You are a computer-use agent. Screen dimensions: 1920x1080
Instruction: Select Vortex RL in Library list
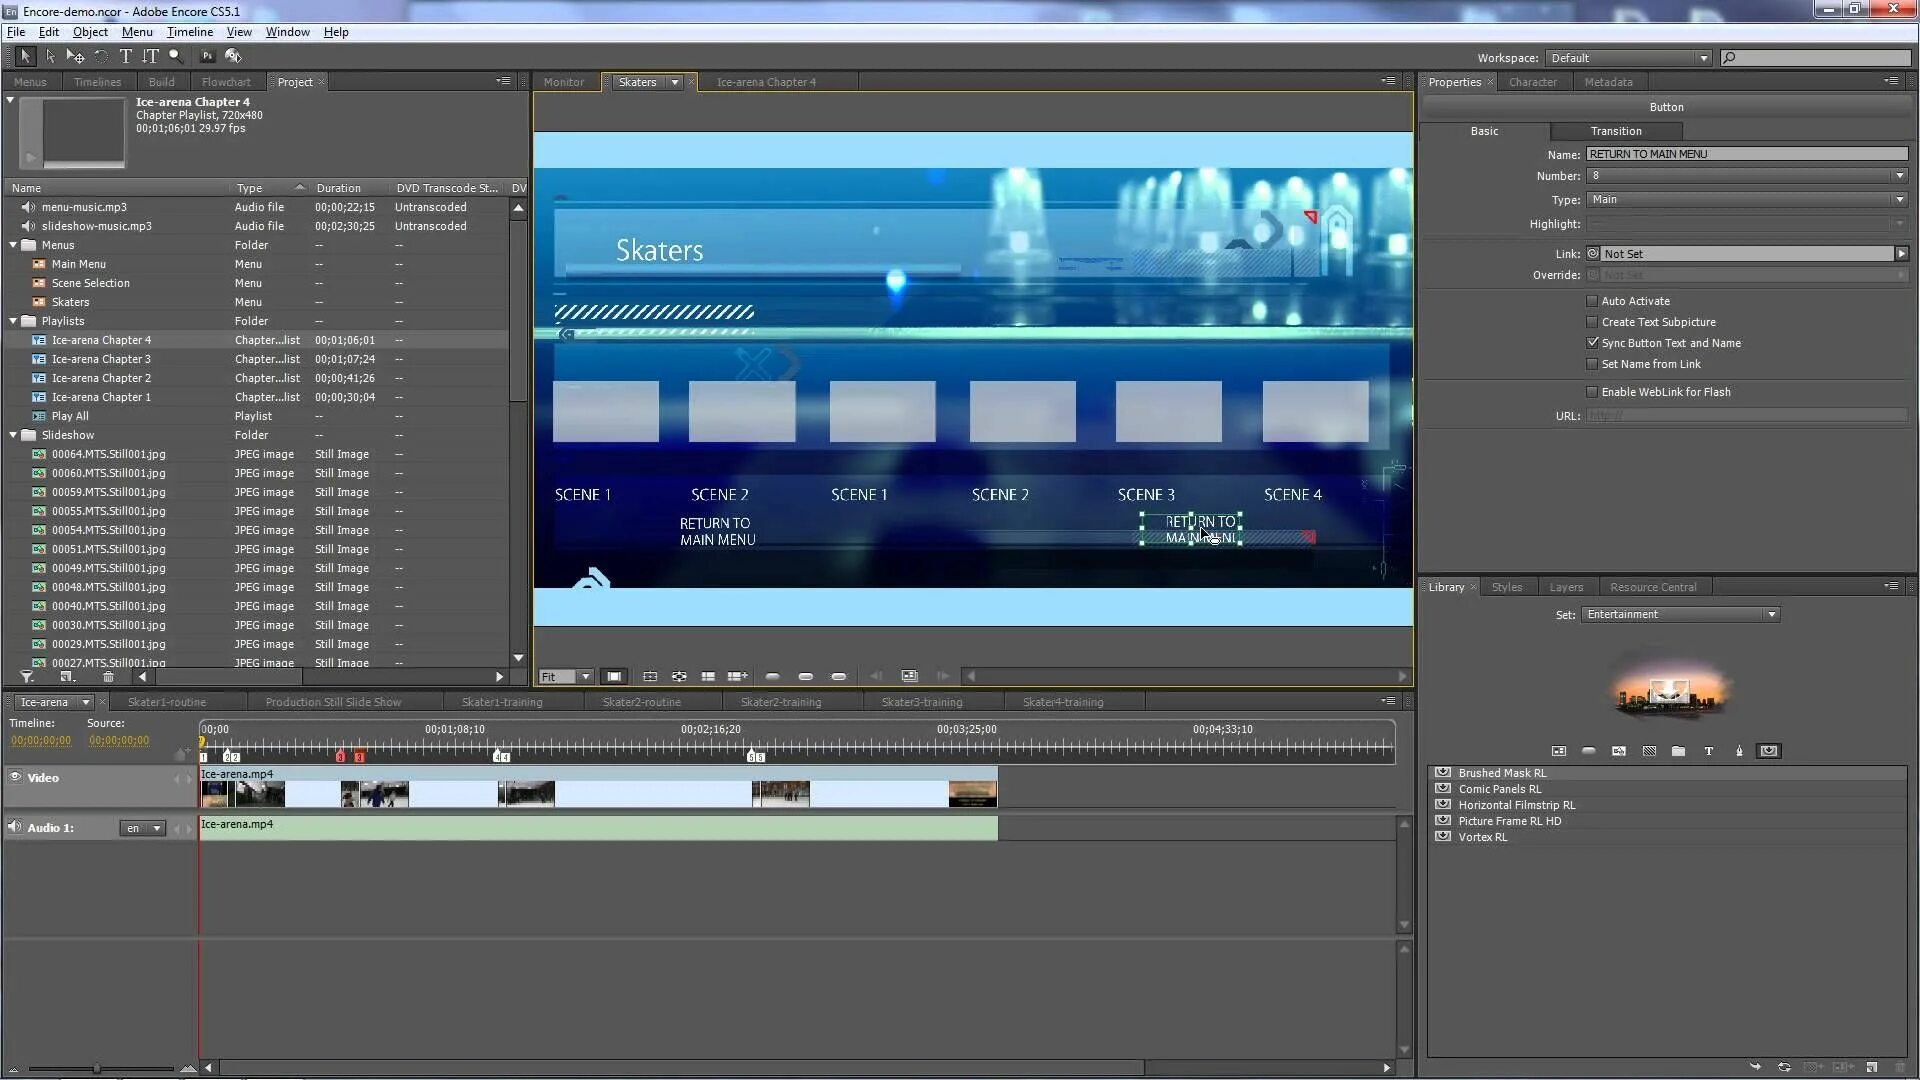[x=1482, y=837]
